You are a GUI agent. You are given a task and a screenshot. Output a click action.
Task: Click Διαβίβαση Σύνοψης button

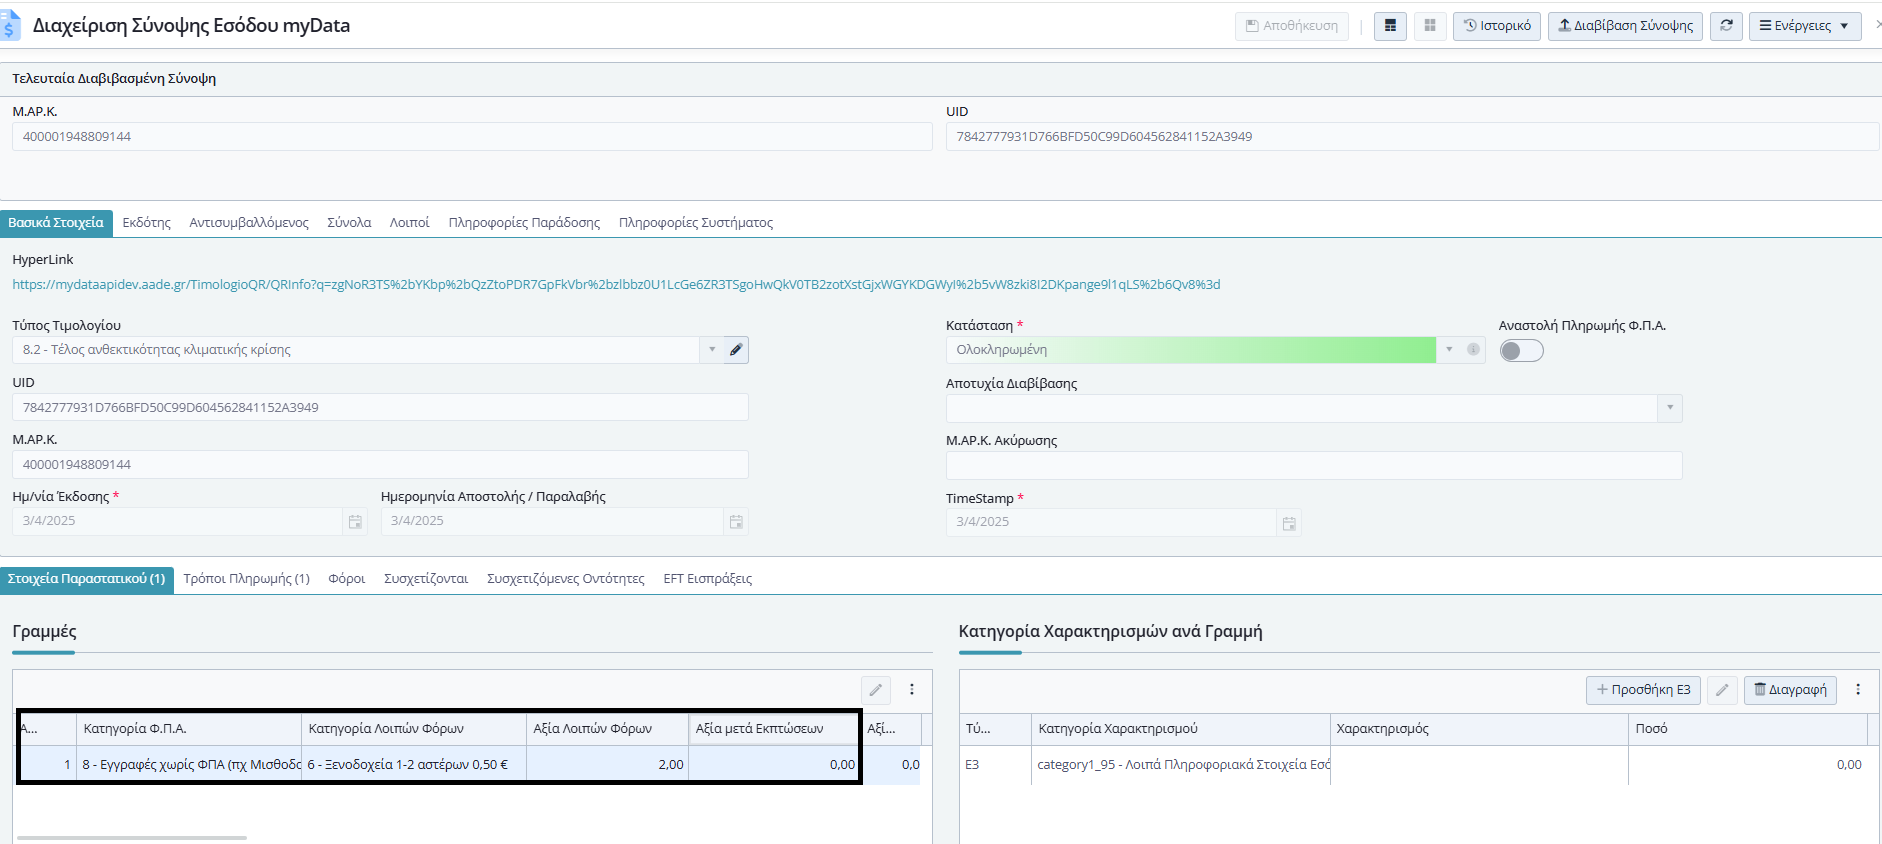click(1625, 26)
